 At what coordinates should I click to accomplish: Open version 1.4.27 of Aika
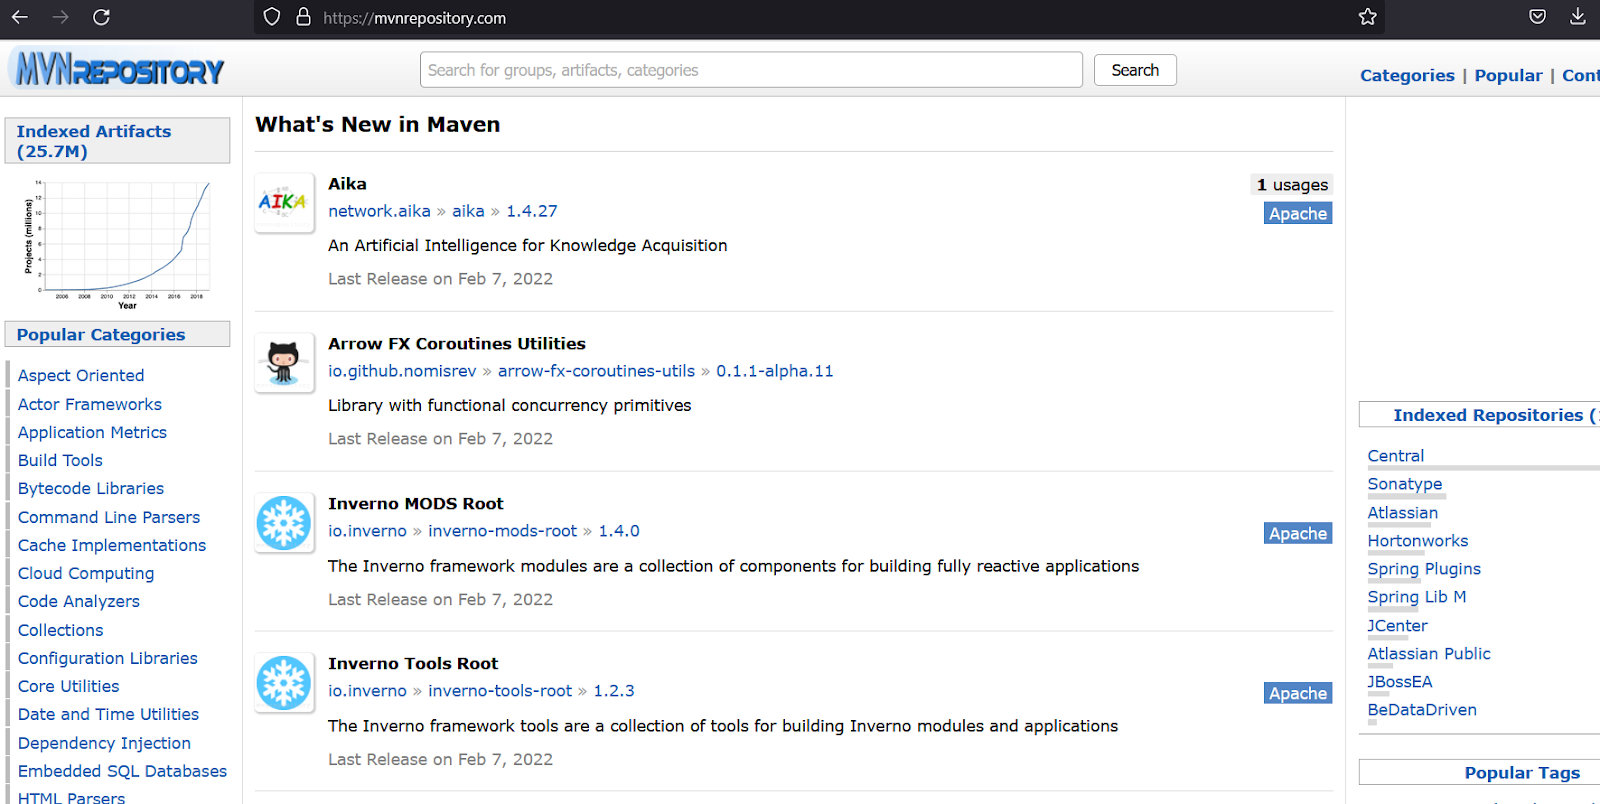tap(531, 211)
